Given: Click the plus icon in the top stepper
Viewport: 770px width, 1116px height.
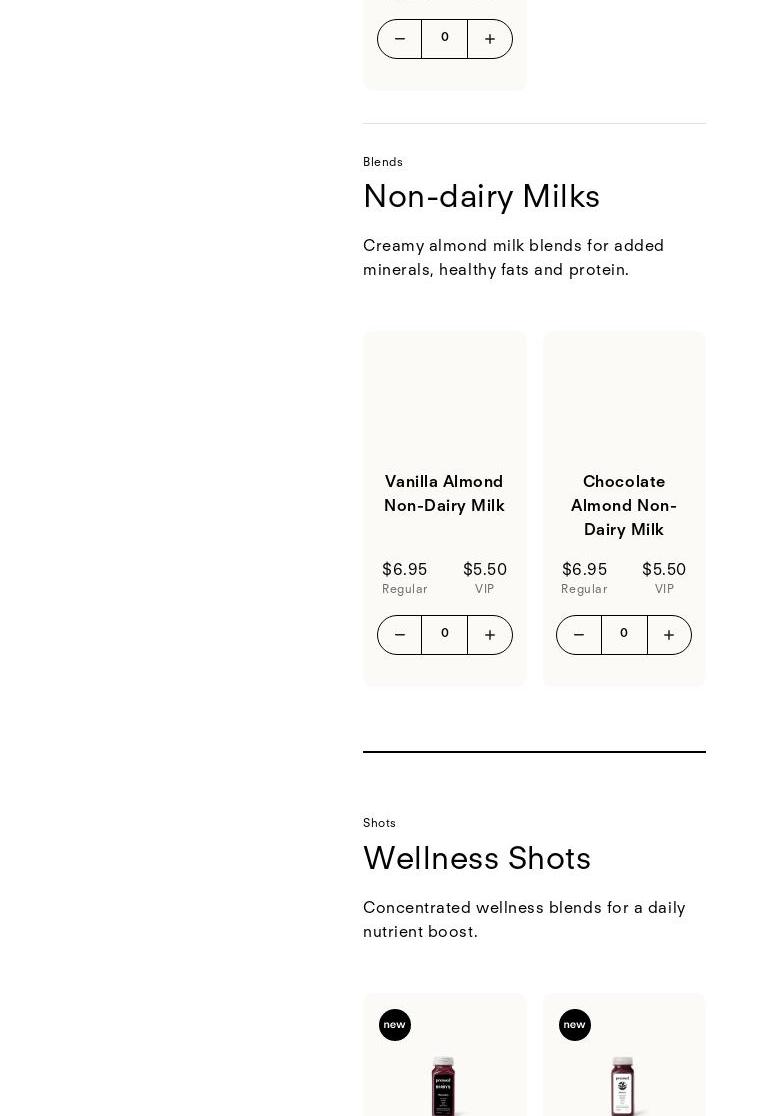Looking at the screenshot, I should point(490,39).
